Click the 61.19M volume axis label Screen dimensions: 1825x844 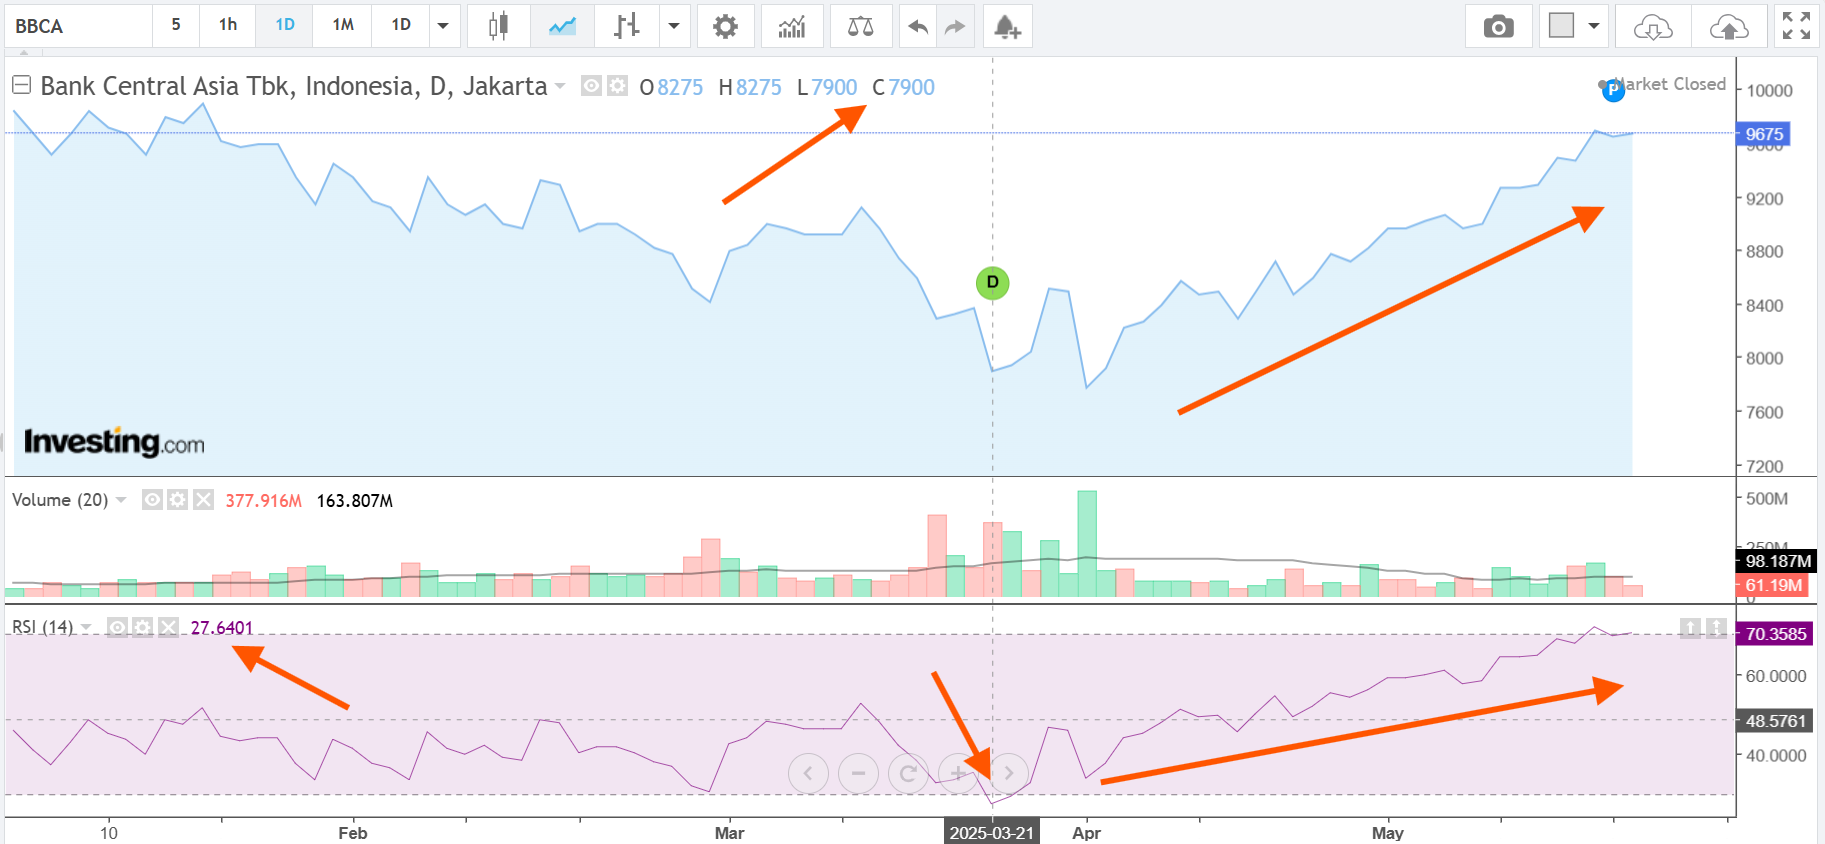click(x=1773, y=585)
